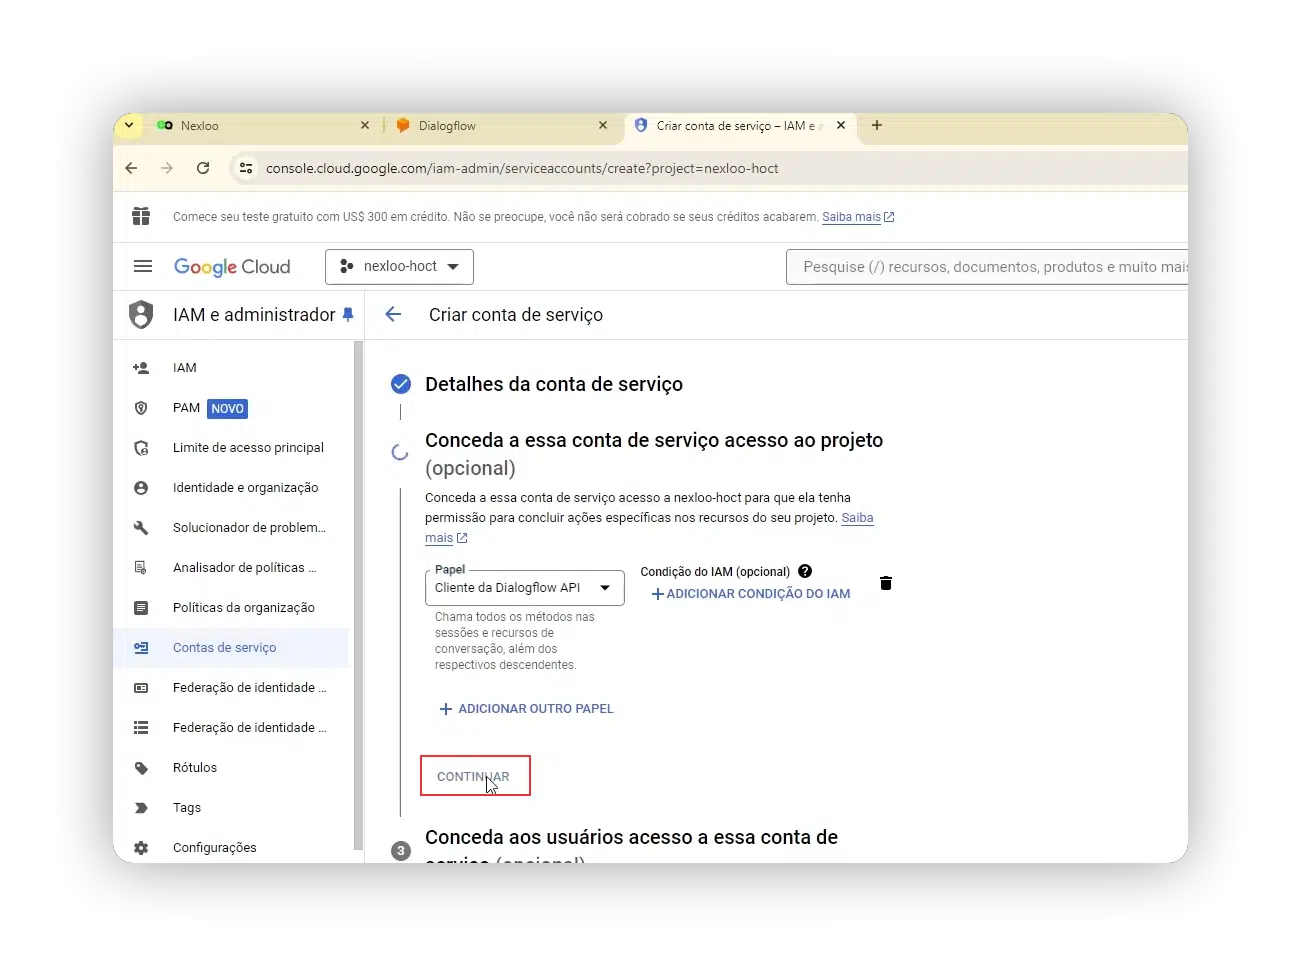Viewport: 1301px width, 976px height.
Task: Click the browser forward arrow
Action: [x=167, y=168]
